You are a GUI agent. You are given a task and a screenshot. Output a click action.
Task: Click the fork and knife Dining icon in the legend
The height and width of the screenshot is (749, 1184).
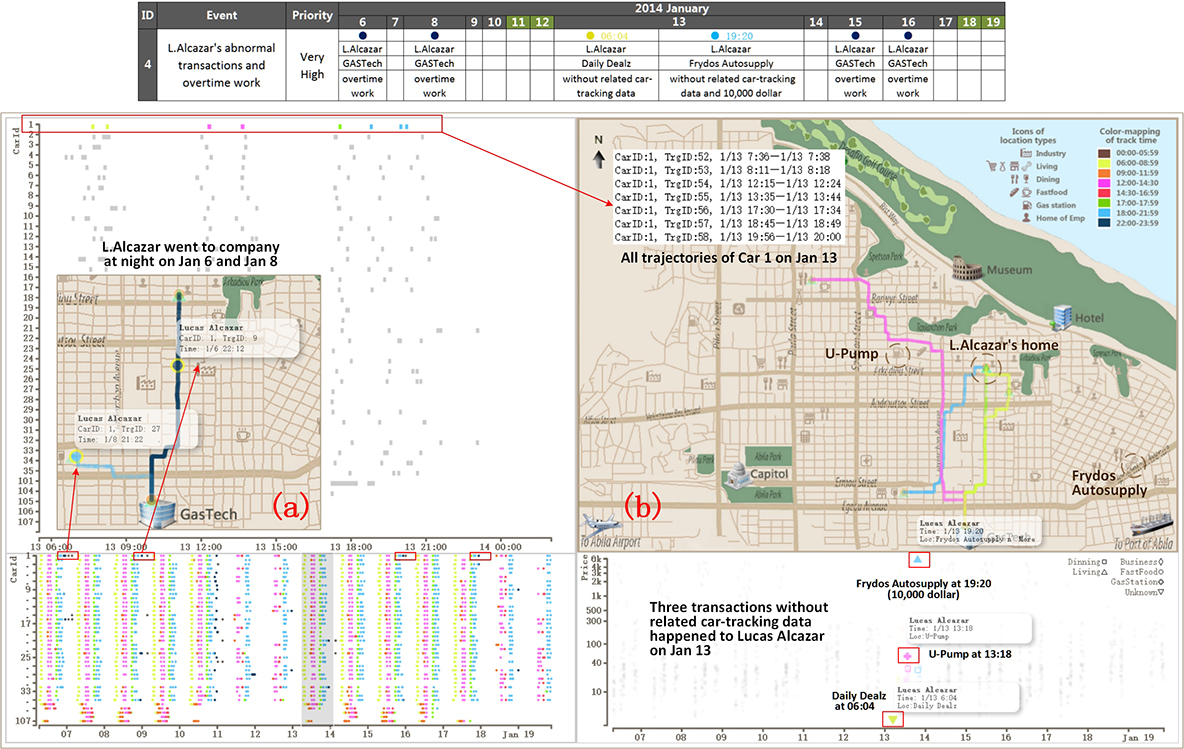tap(1015, 180)
